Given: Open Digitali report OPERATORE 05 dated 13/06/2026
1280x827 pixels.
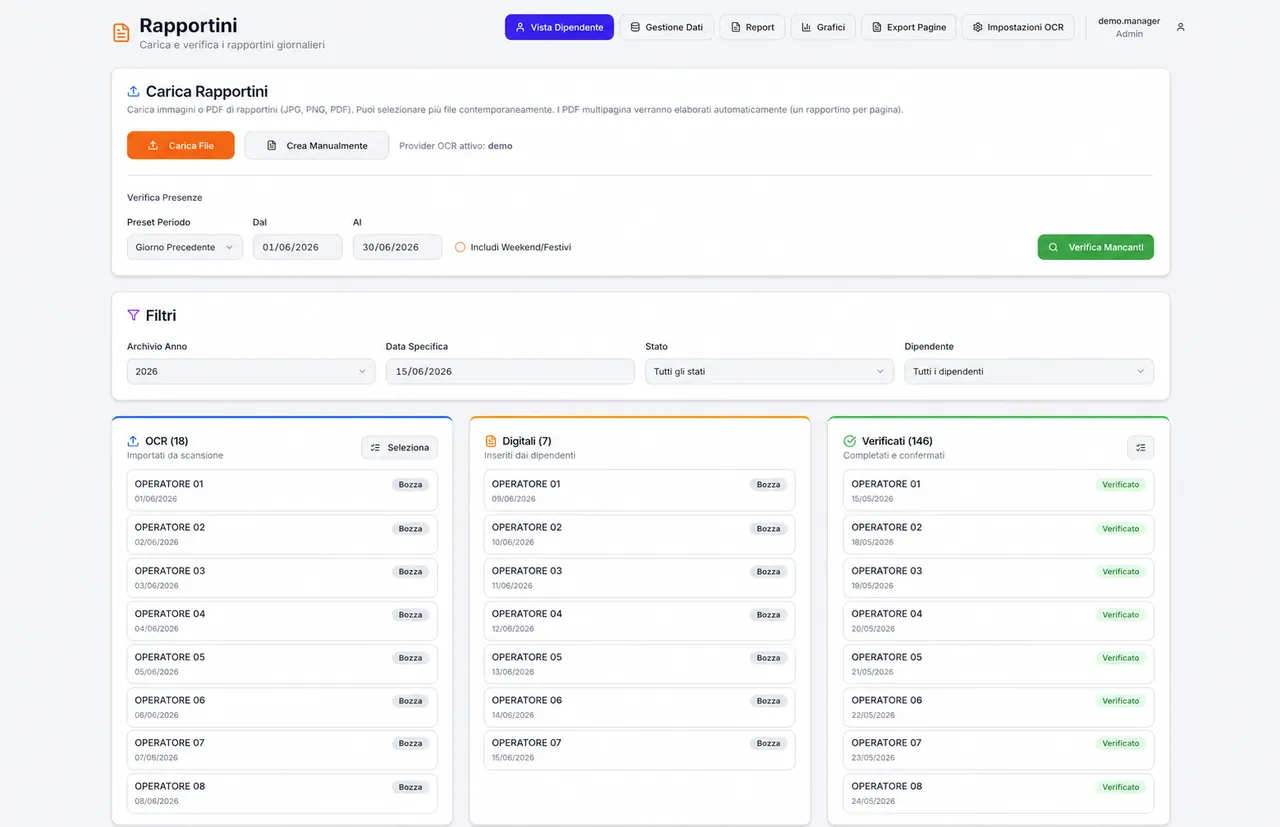Looking at the screenshot, I should [x=639, y=663].
